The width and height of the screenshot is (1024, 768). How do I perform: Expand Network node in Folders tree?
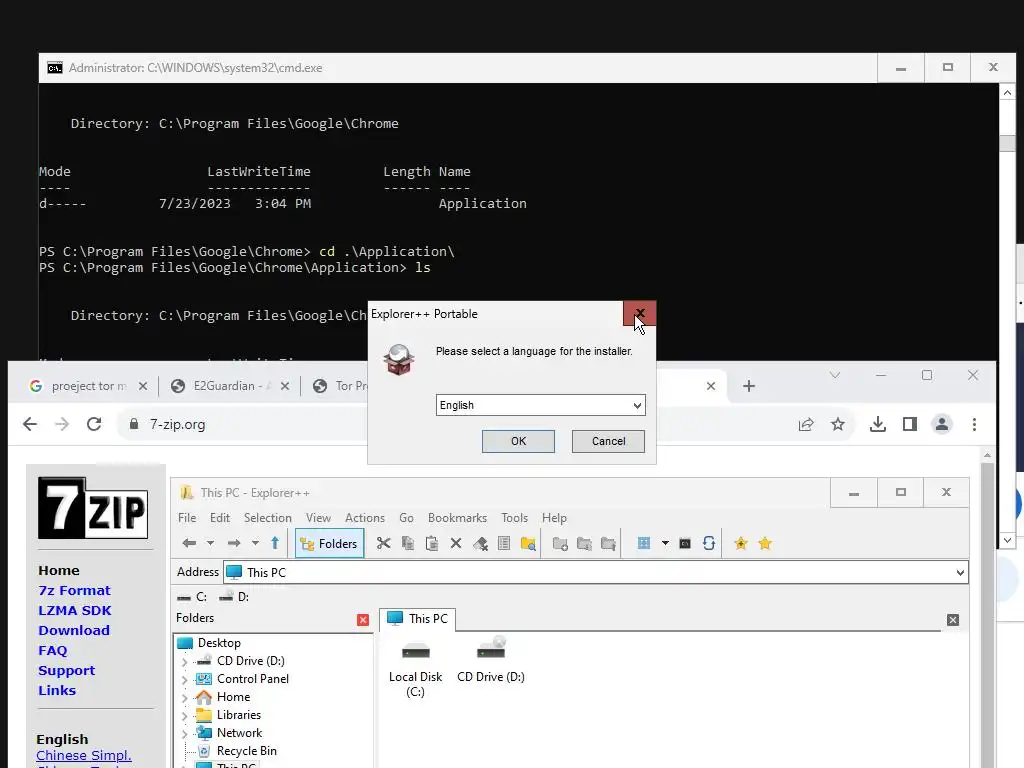184,733
